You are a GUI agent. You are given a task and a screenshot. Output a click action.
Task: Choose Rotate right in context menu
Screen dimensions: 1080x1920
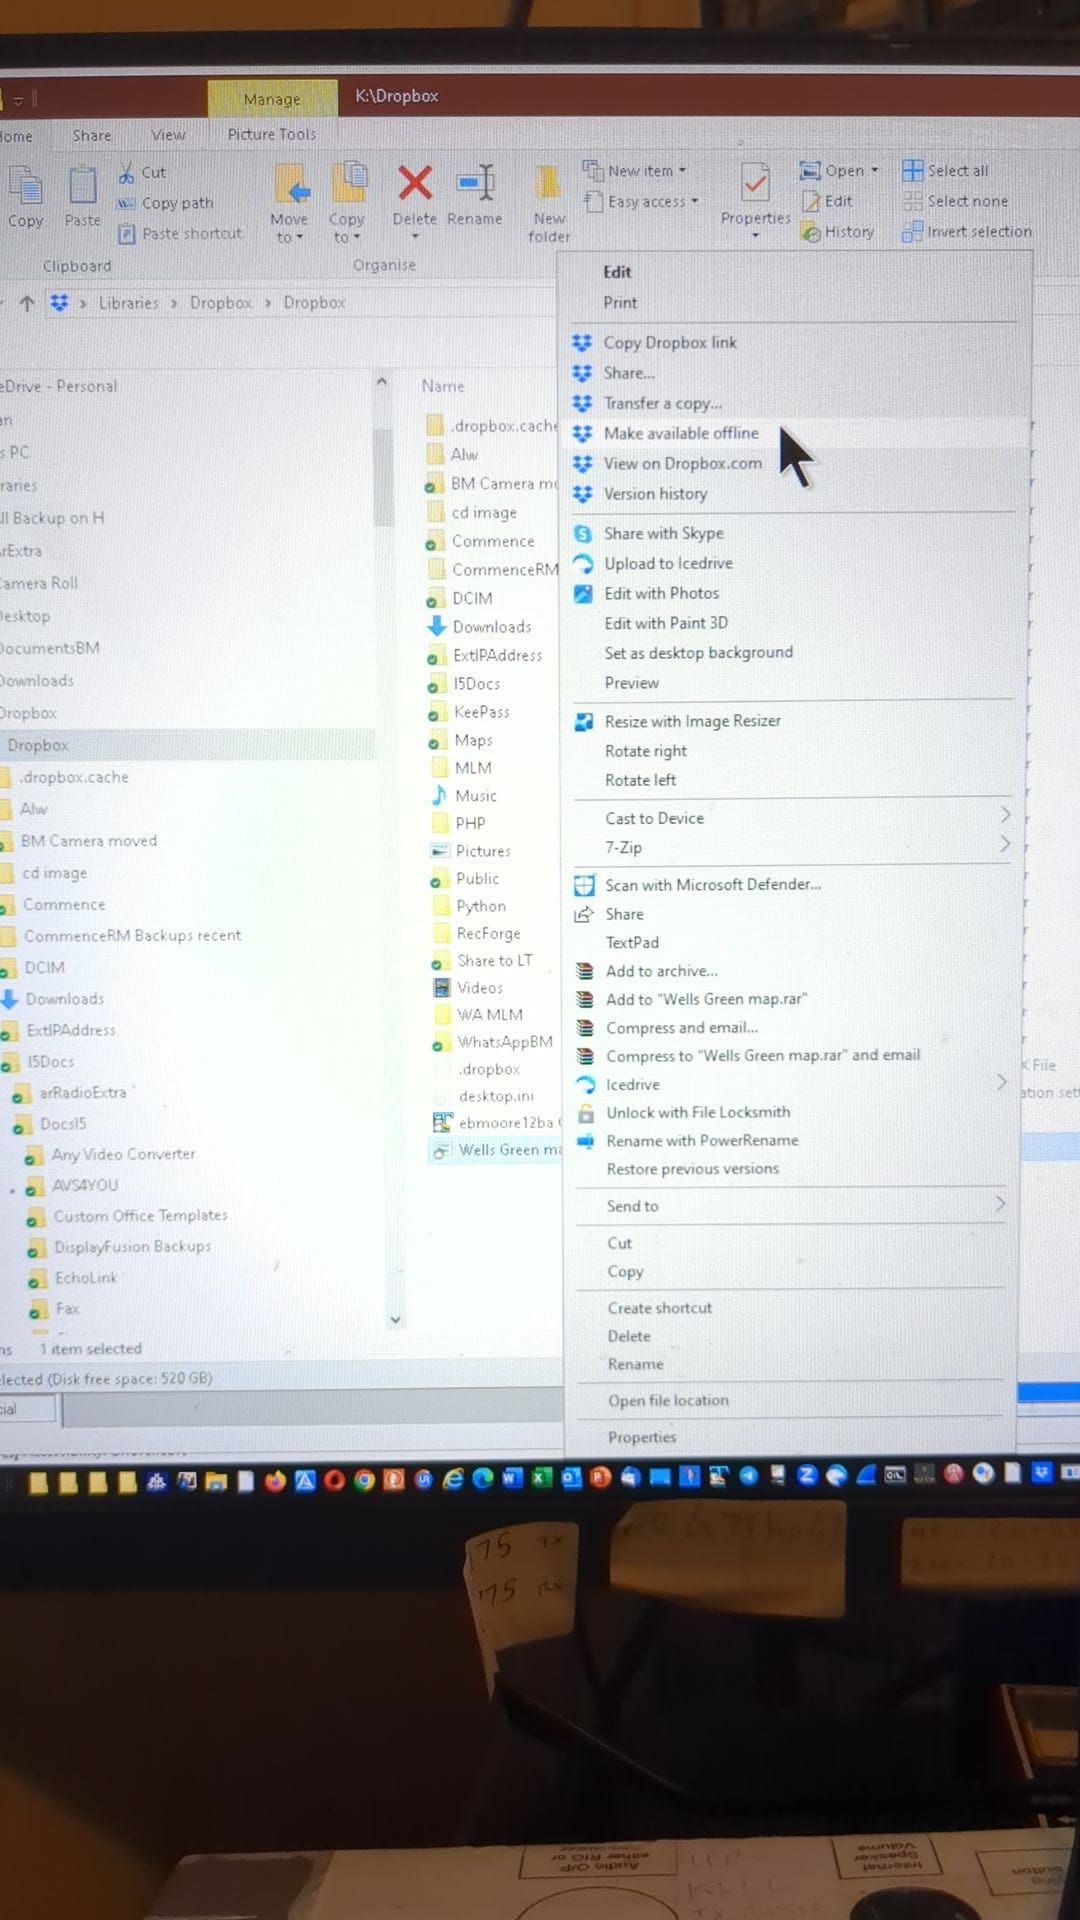click(x=646, y=751)
